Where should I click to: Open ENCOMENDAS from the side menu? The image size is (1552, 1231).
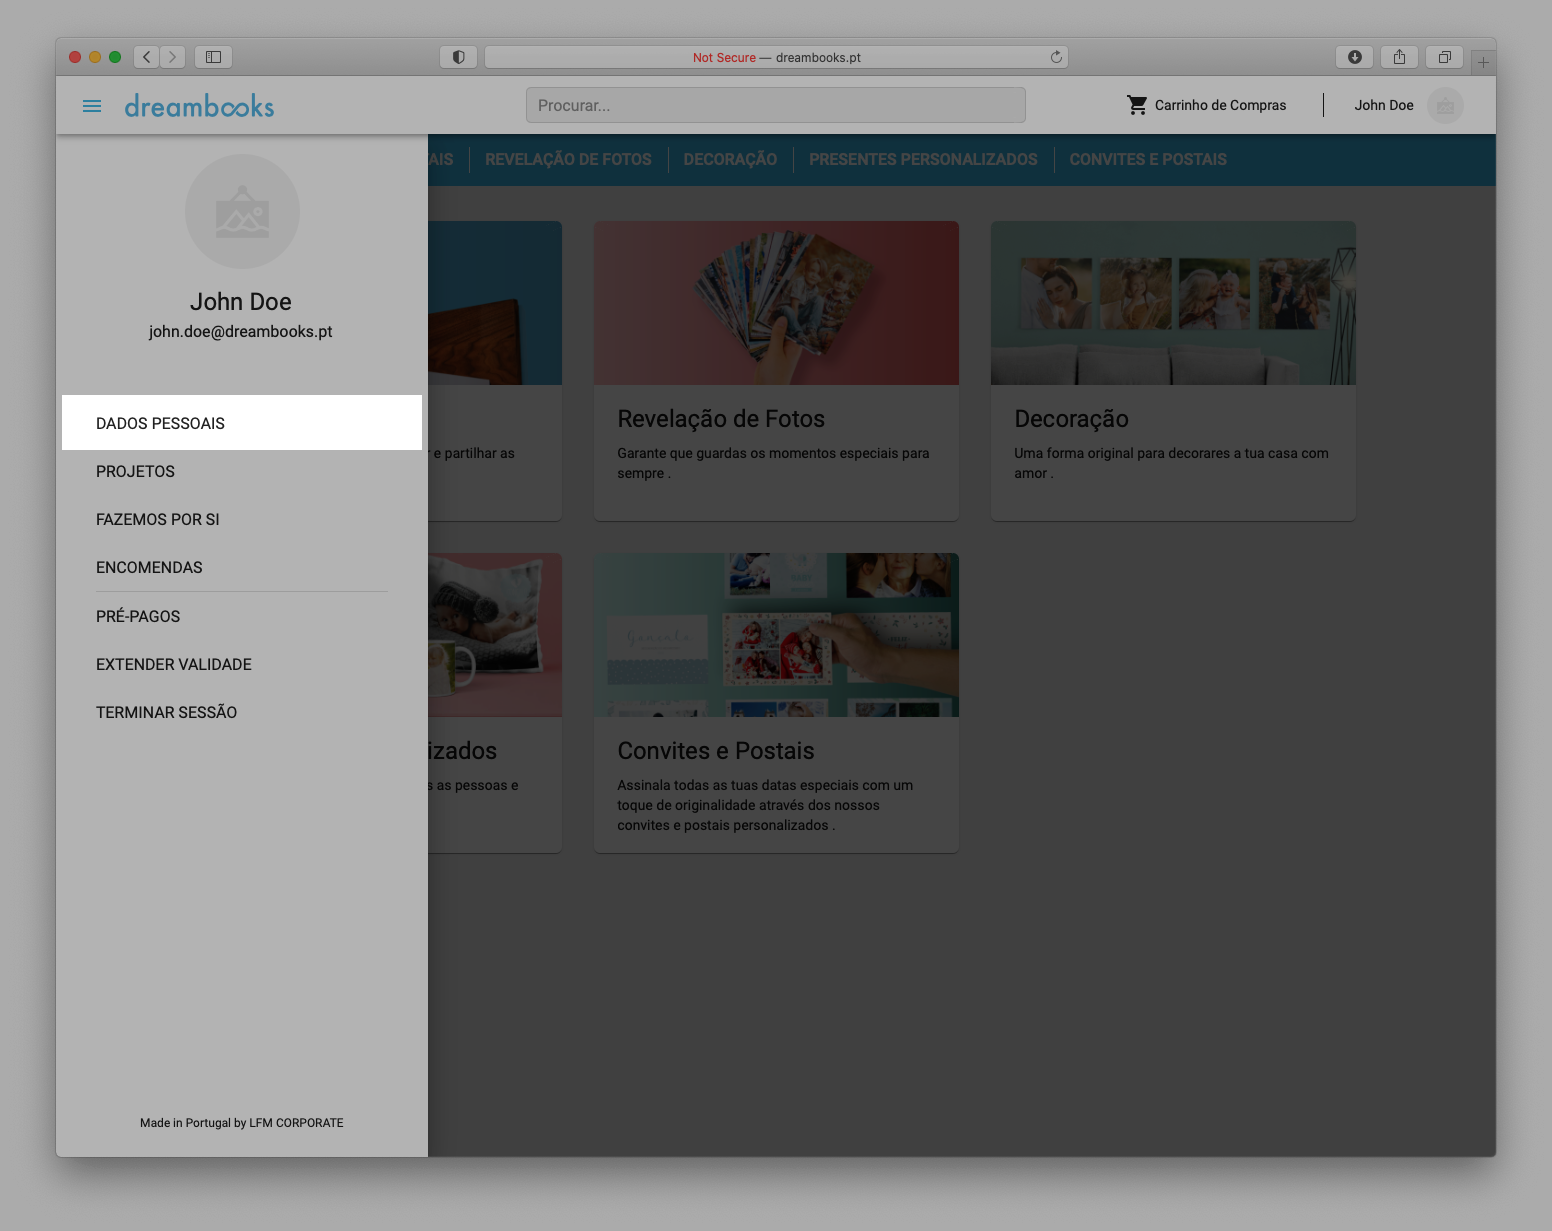[x=149, y=567]
